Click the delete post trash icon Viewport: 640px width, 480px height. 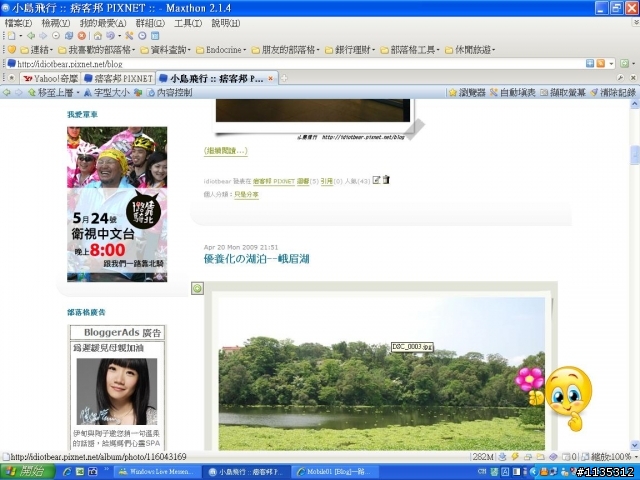386,180
